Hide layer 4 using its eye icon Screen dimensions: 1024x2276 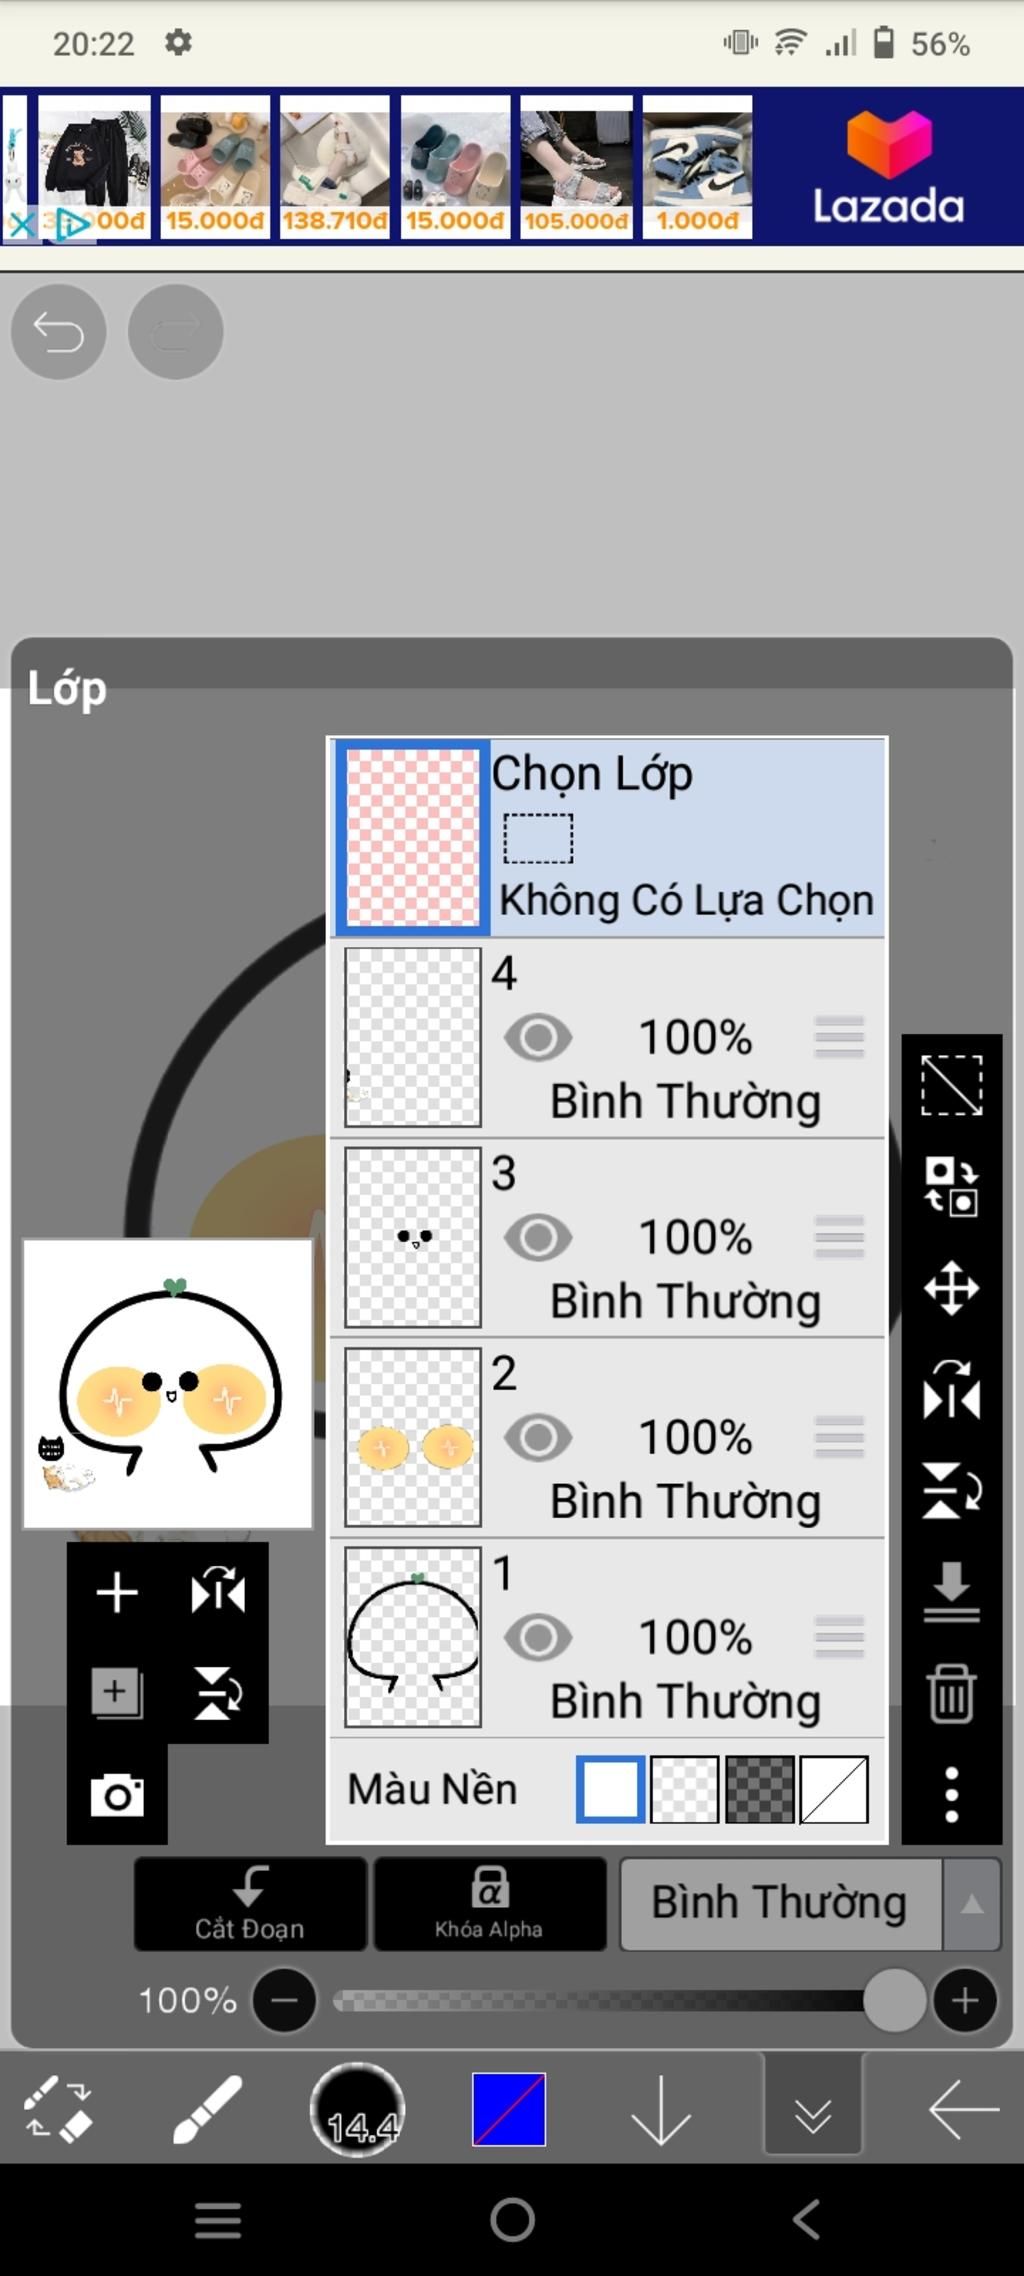pyautogui.click(x=538, y=1038)
